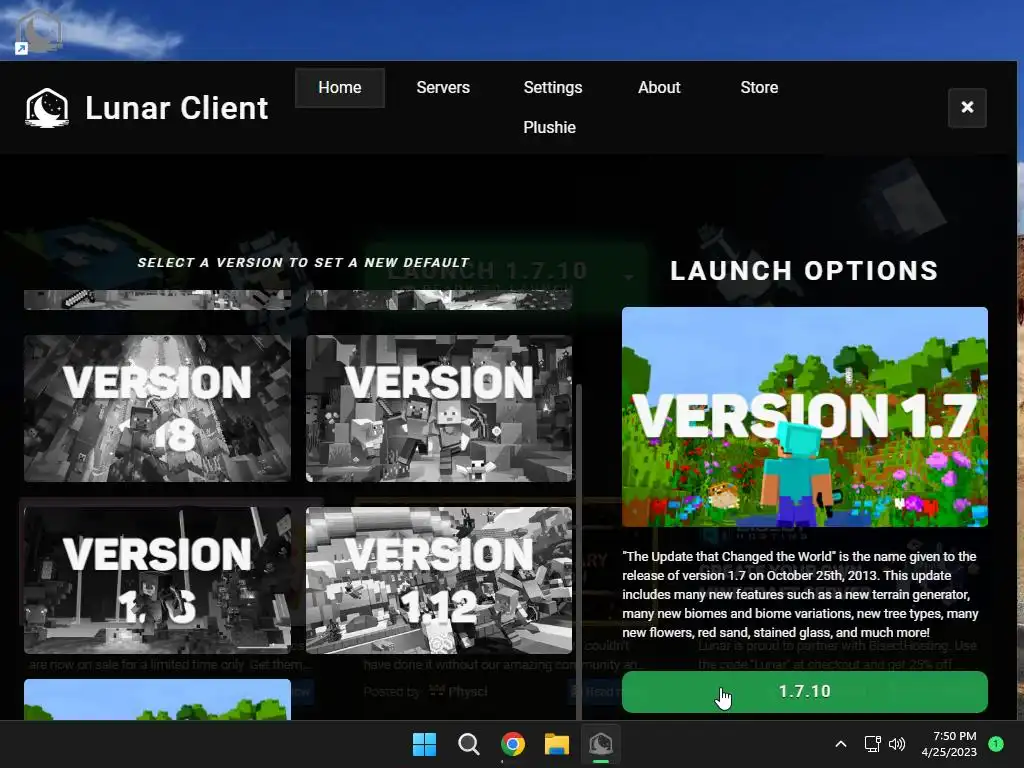Click the Lunar Client moon logo
Screen dimensions: 1024x768
(x=47, y=108)
